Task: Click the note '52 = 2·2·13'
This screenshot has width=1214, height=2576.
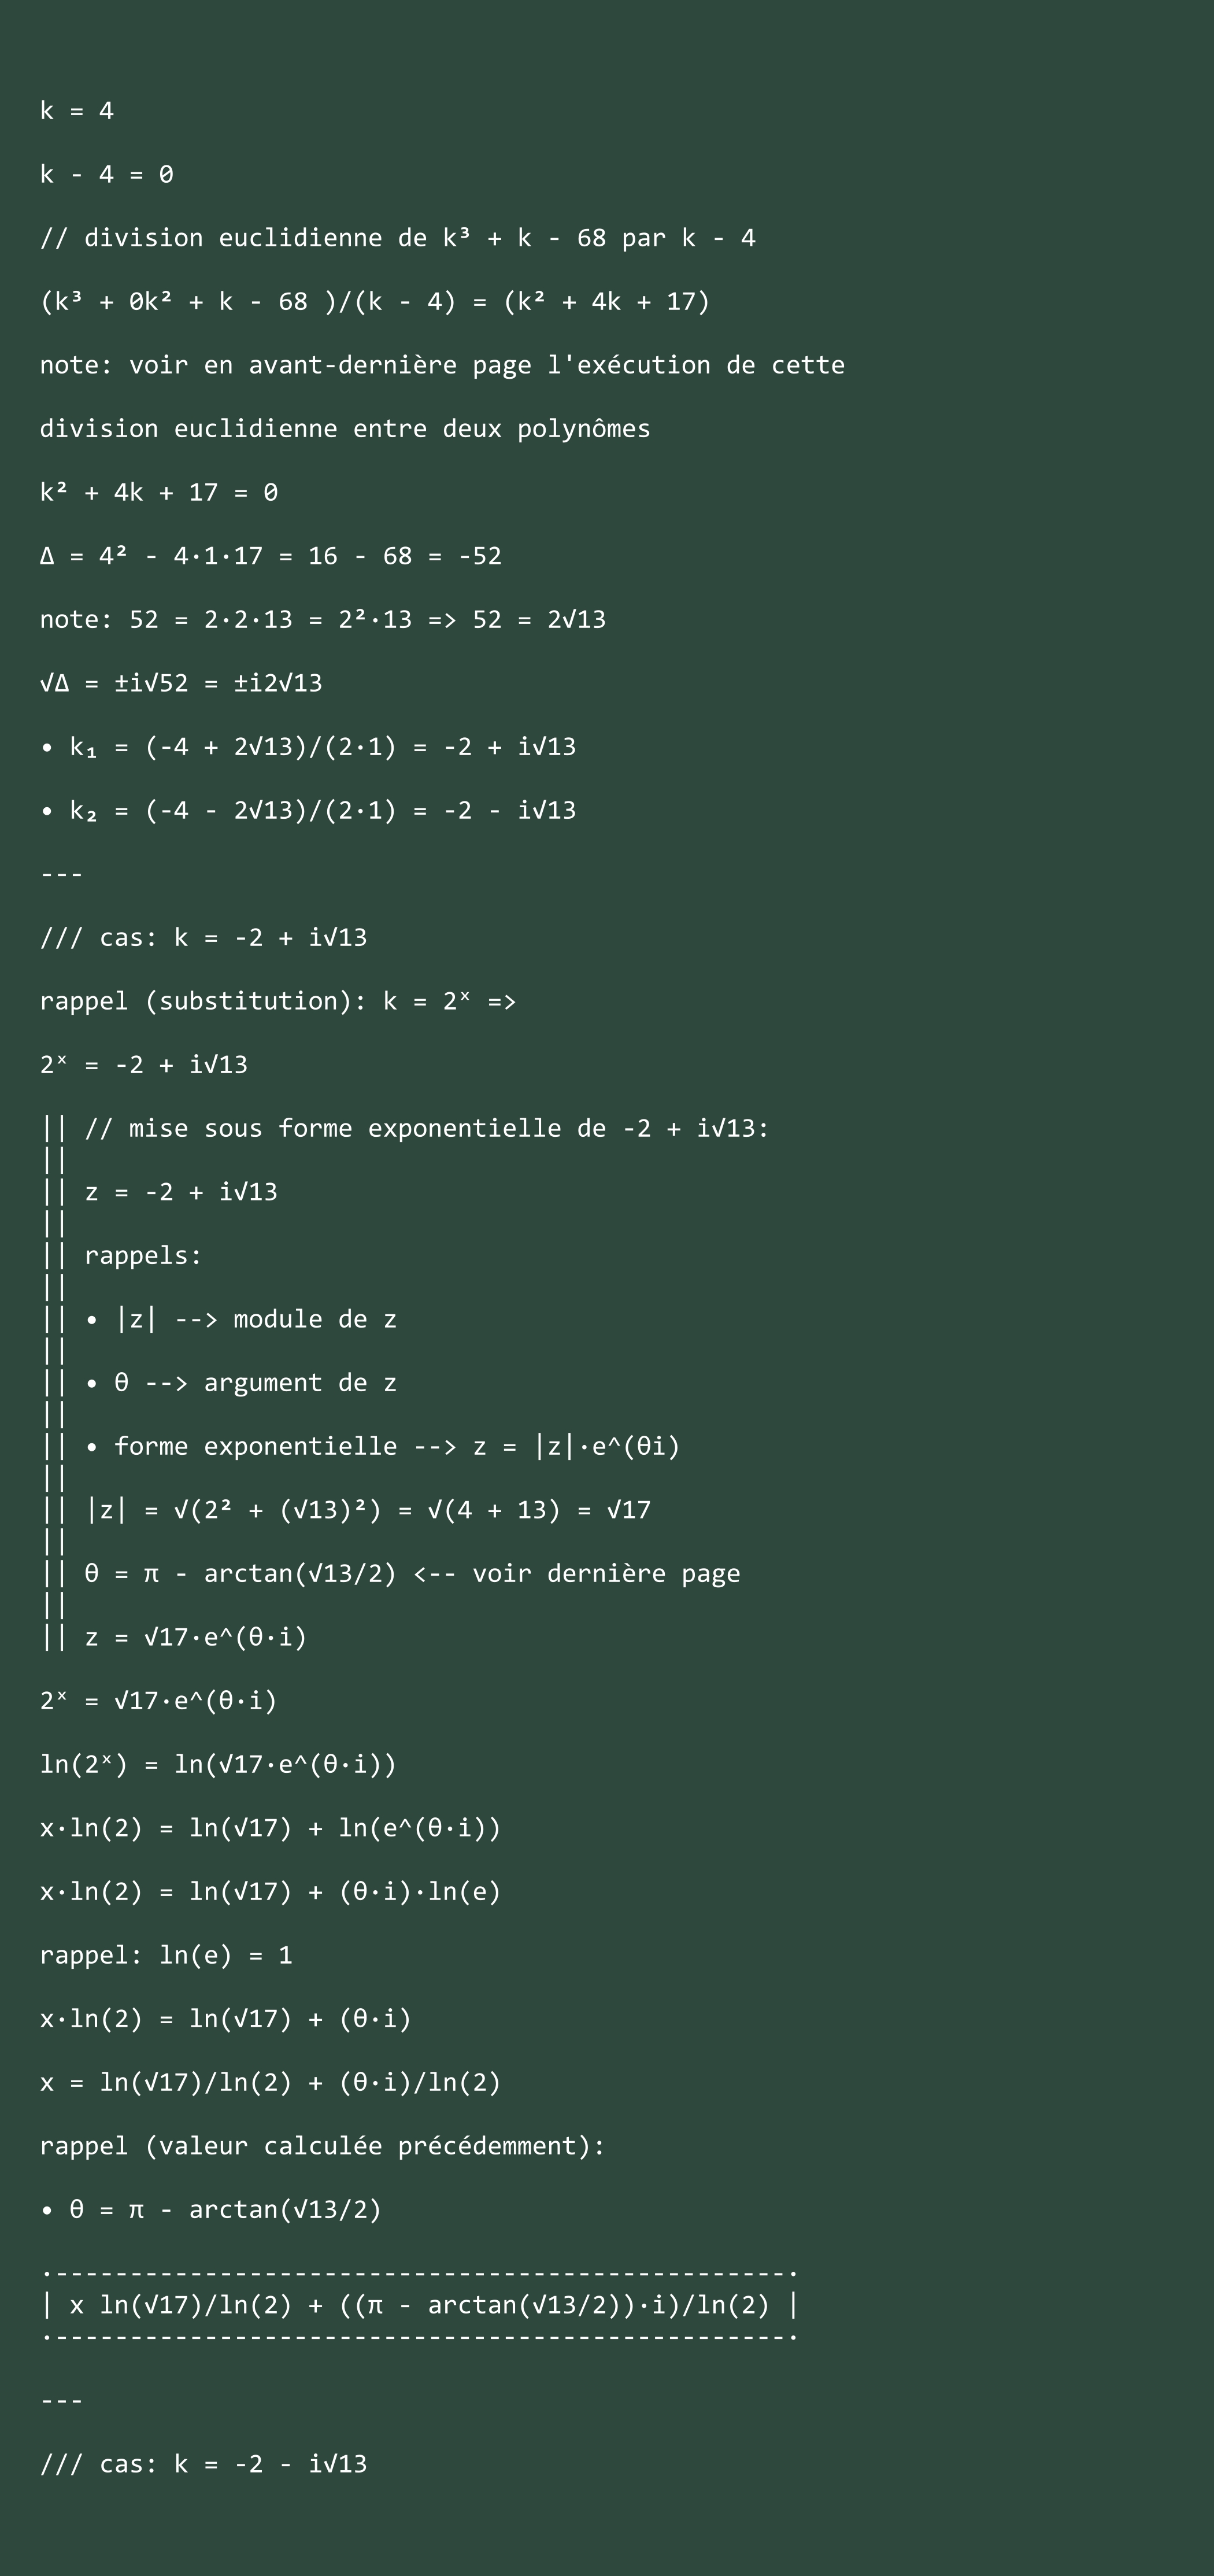Action: coord(323,620)
